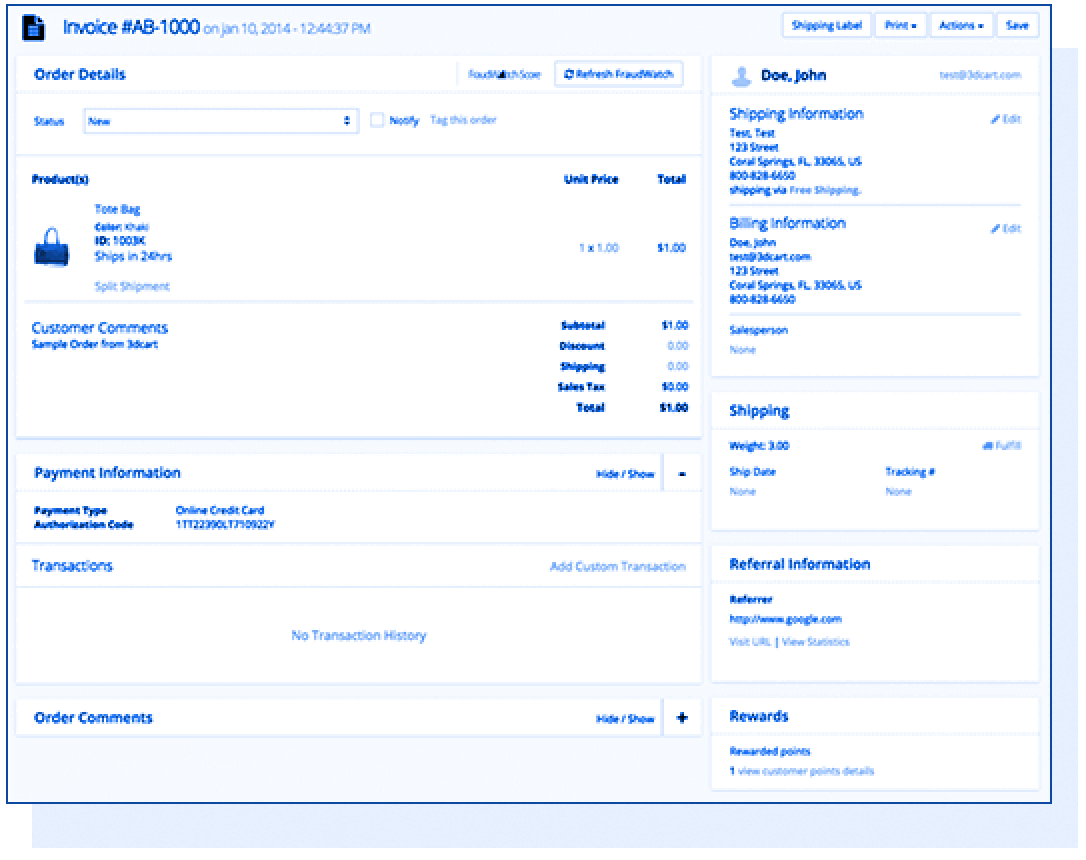Open the Print dropdown menu
The image size is (1086, 860).
[x=900, y=26]
